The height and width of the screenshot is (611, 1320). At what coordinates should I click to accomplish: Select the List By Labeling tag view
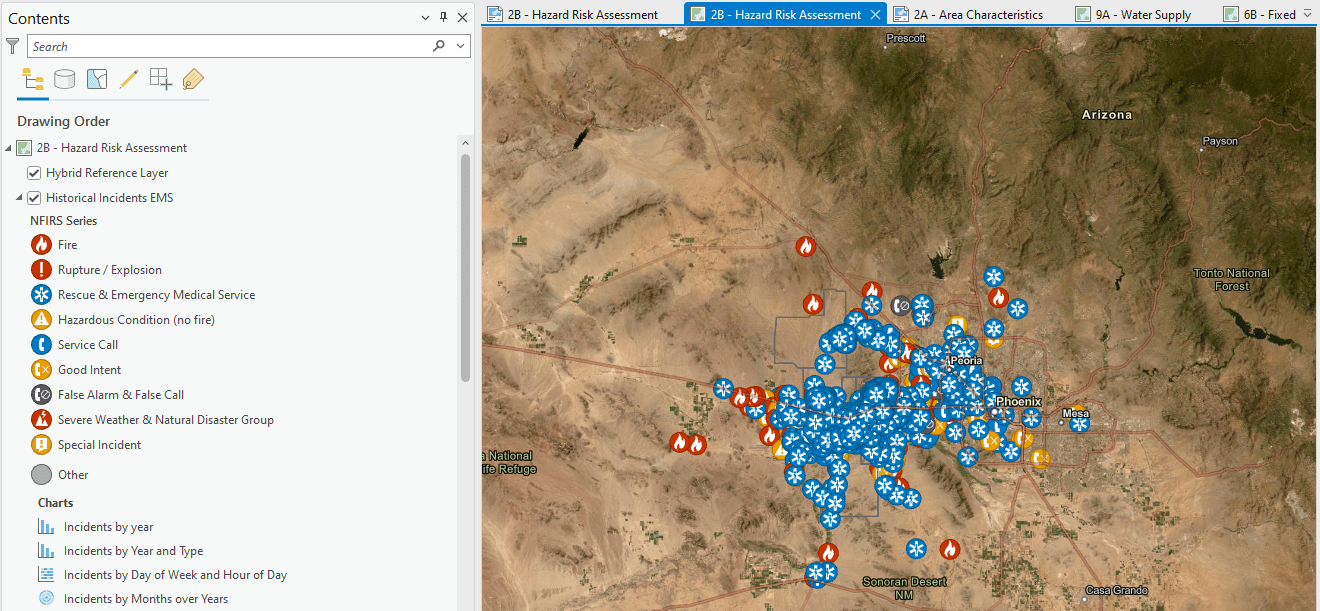(192, 79)
